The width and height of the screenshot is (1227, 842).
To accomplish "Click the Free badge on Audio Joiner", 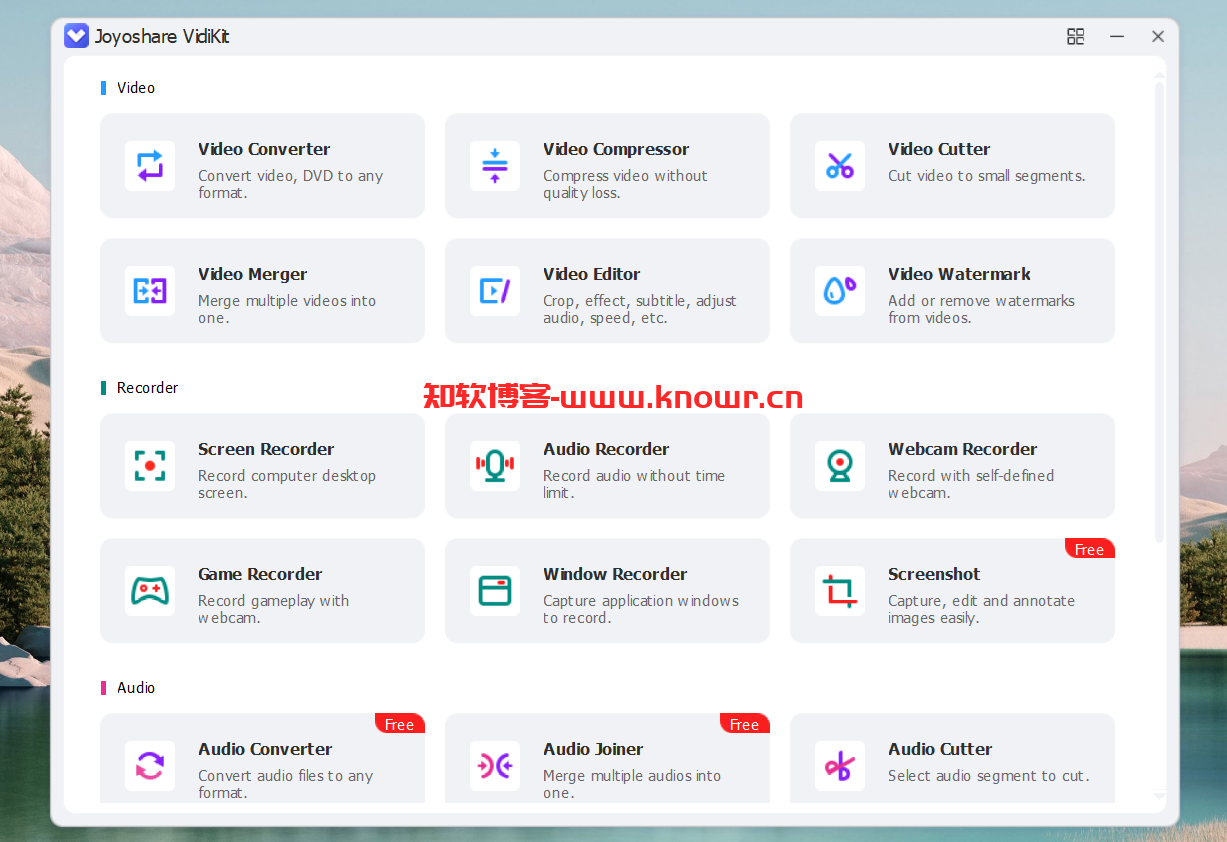I will pyautogui.click(x=745, y=724).
